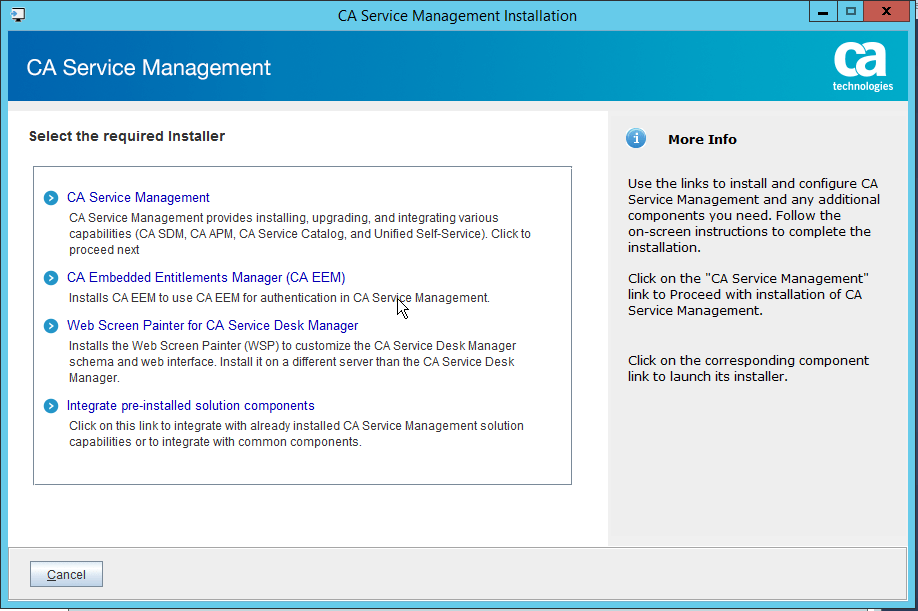Click the 'Installs the Web Screen Painter (WSP)' description
The height and width of the screenshot is (611, 918).
(292, 362)
